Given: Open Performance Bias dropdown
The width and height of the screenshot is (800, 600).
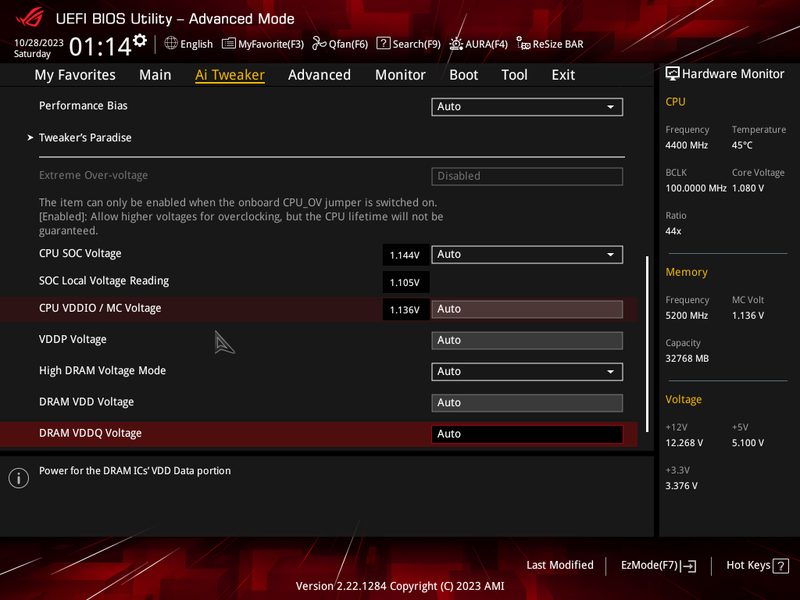Looking at the screenshot, I should [x=527, y=107].
